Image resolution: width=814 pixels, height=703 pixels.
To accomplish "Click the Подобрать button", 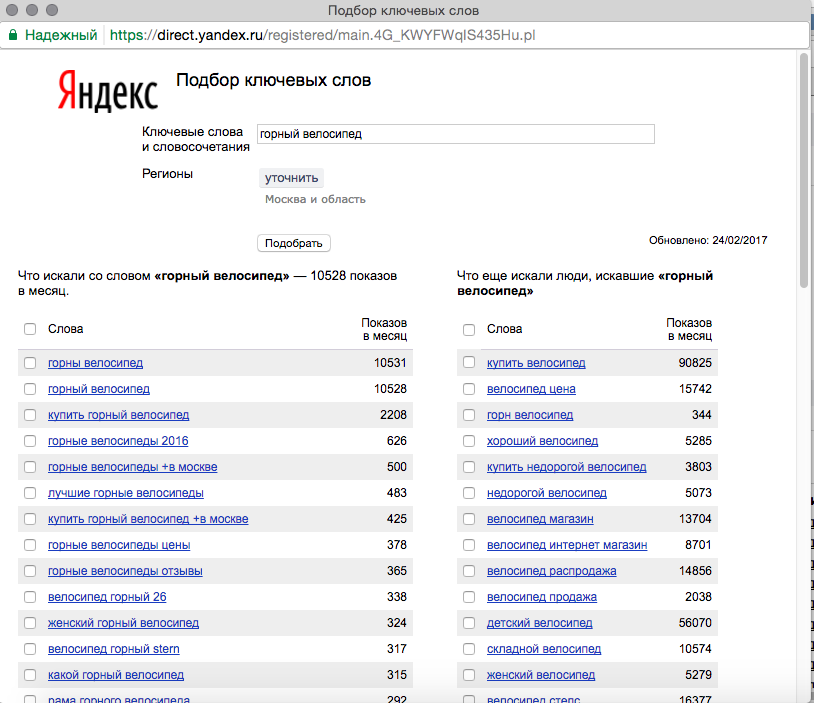I will pos(294,243).
